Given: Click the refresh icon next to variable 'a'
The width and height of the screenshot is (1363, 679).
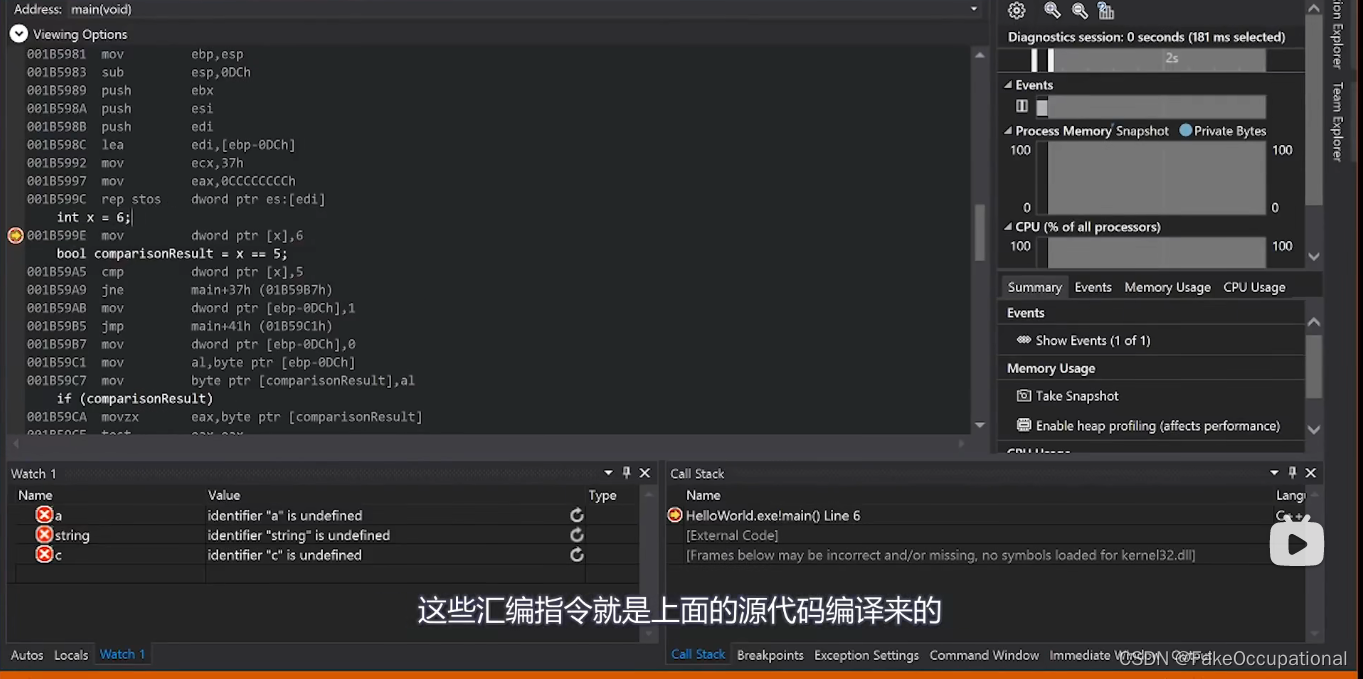Looking at the screenshot, I should pos(576,514).
